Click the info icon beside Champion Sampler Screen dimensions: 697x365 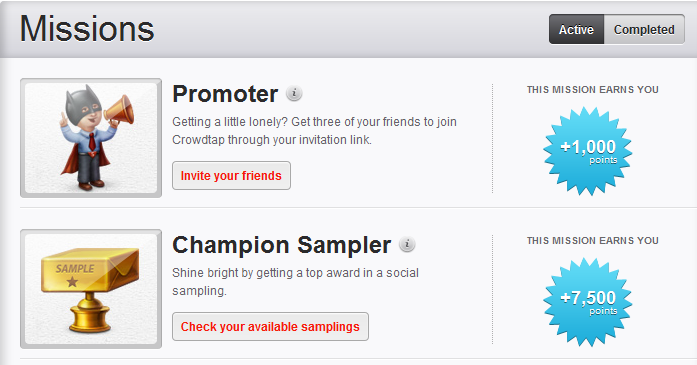click(x=407, y=244)
